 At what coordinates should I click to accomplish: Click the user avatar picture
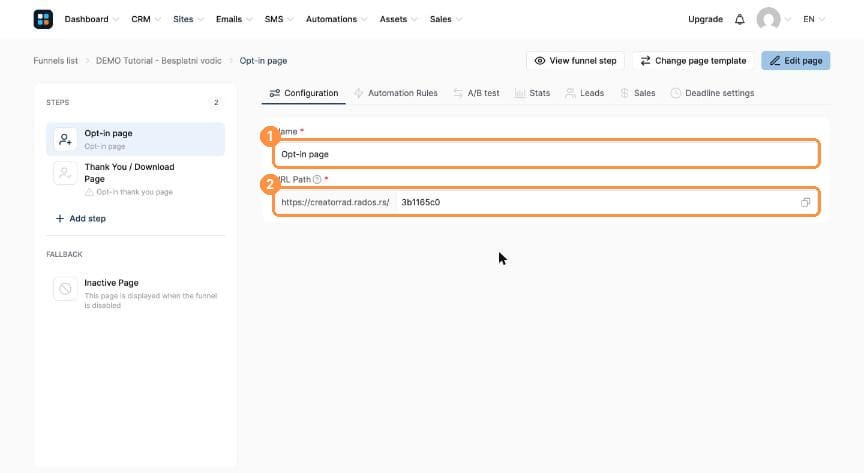tap(768, 19)
